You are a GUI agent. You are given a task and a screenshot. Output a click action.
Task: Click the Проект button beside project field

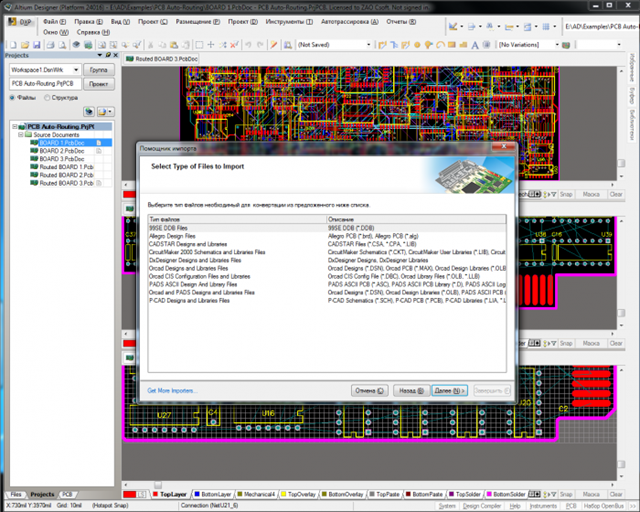99,84
